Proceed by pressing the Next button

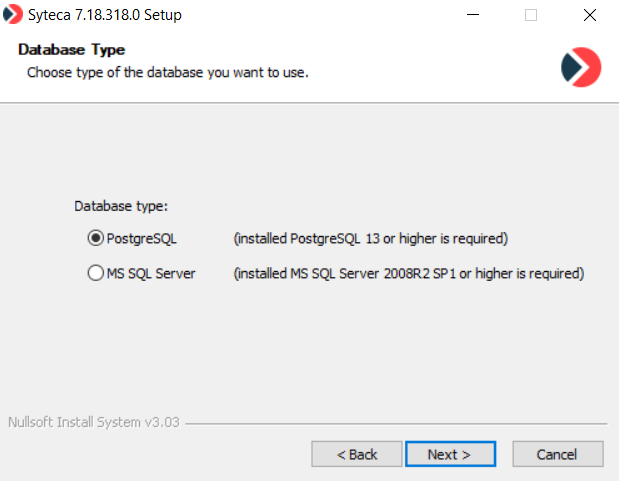449,454
